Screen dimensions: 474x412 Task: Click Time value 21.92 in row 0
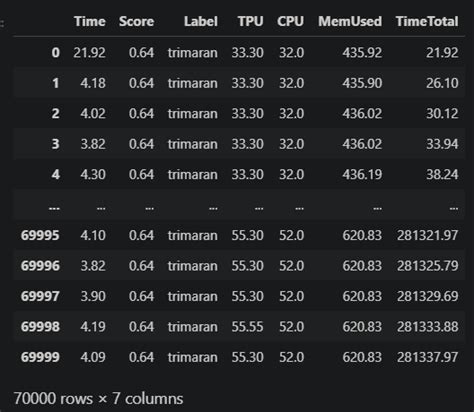(x=90, y=53)
